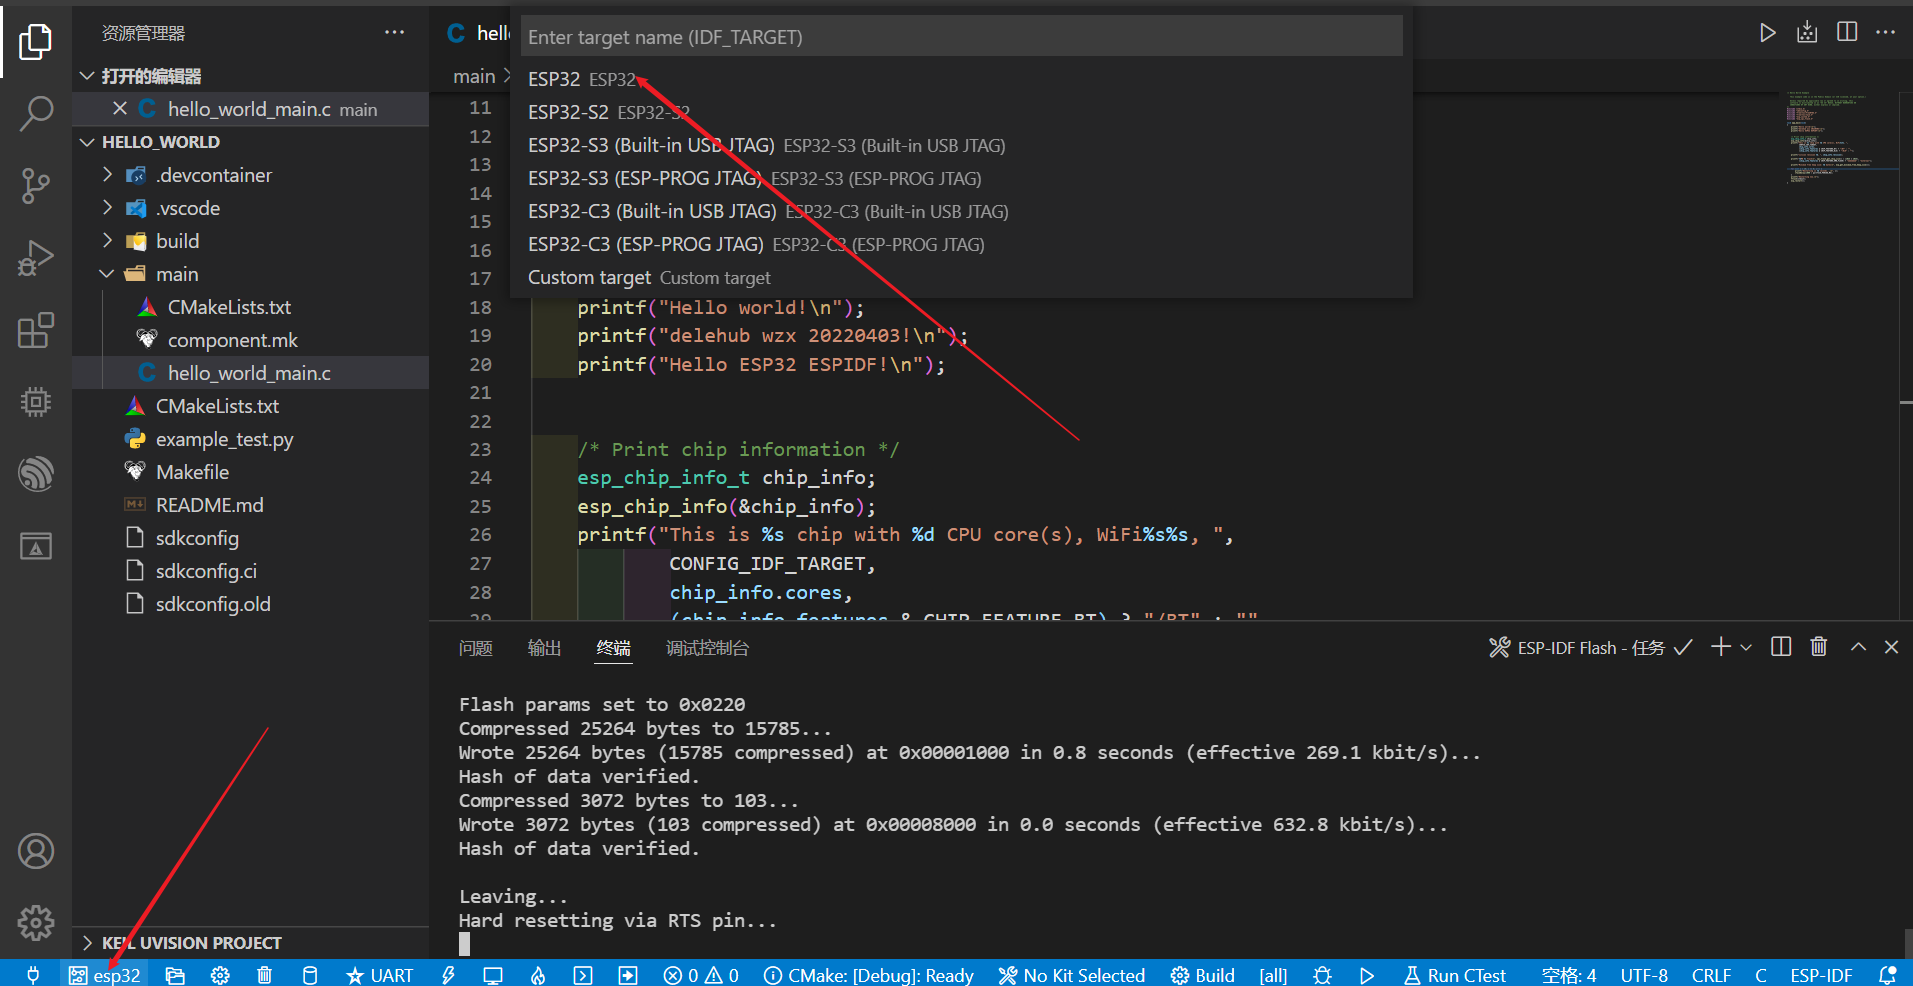
Task: Open the 问题 (Problems) panel tab
Action: (476, 648)
